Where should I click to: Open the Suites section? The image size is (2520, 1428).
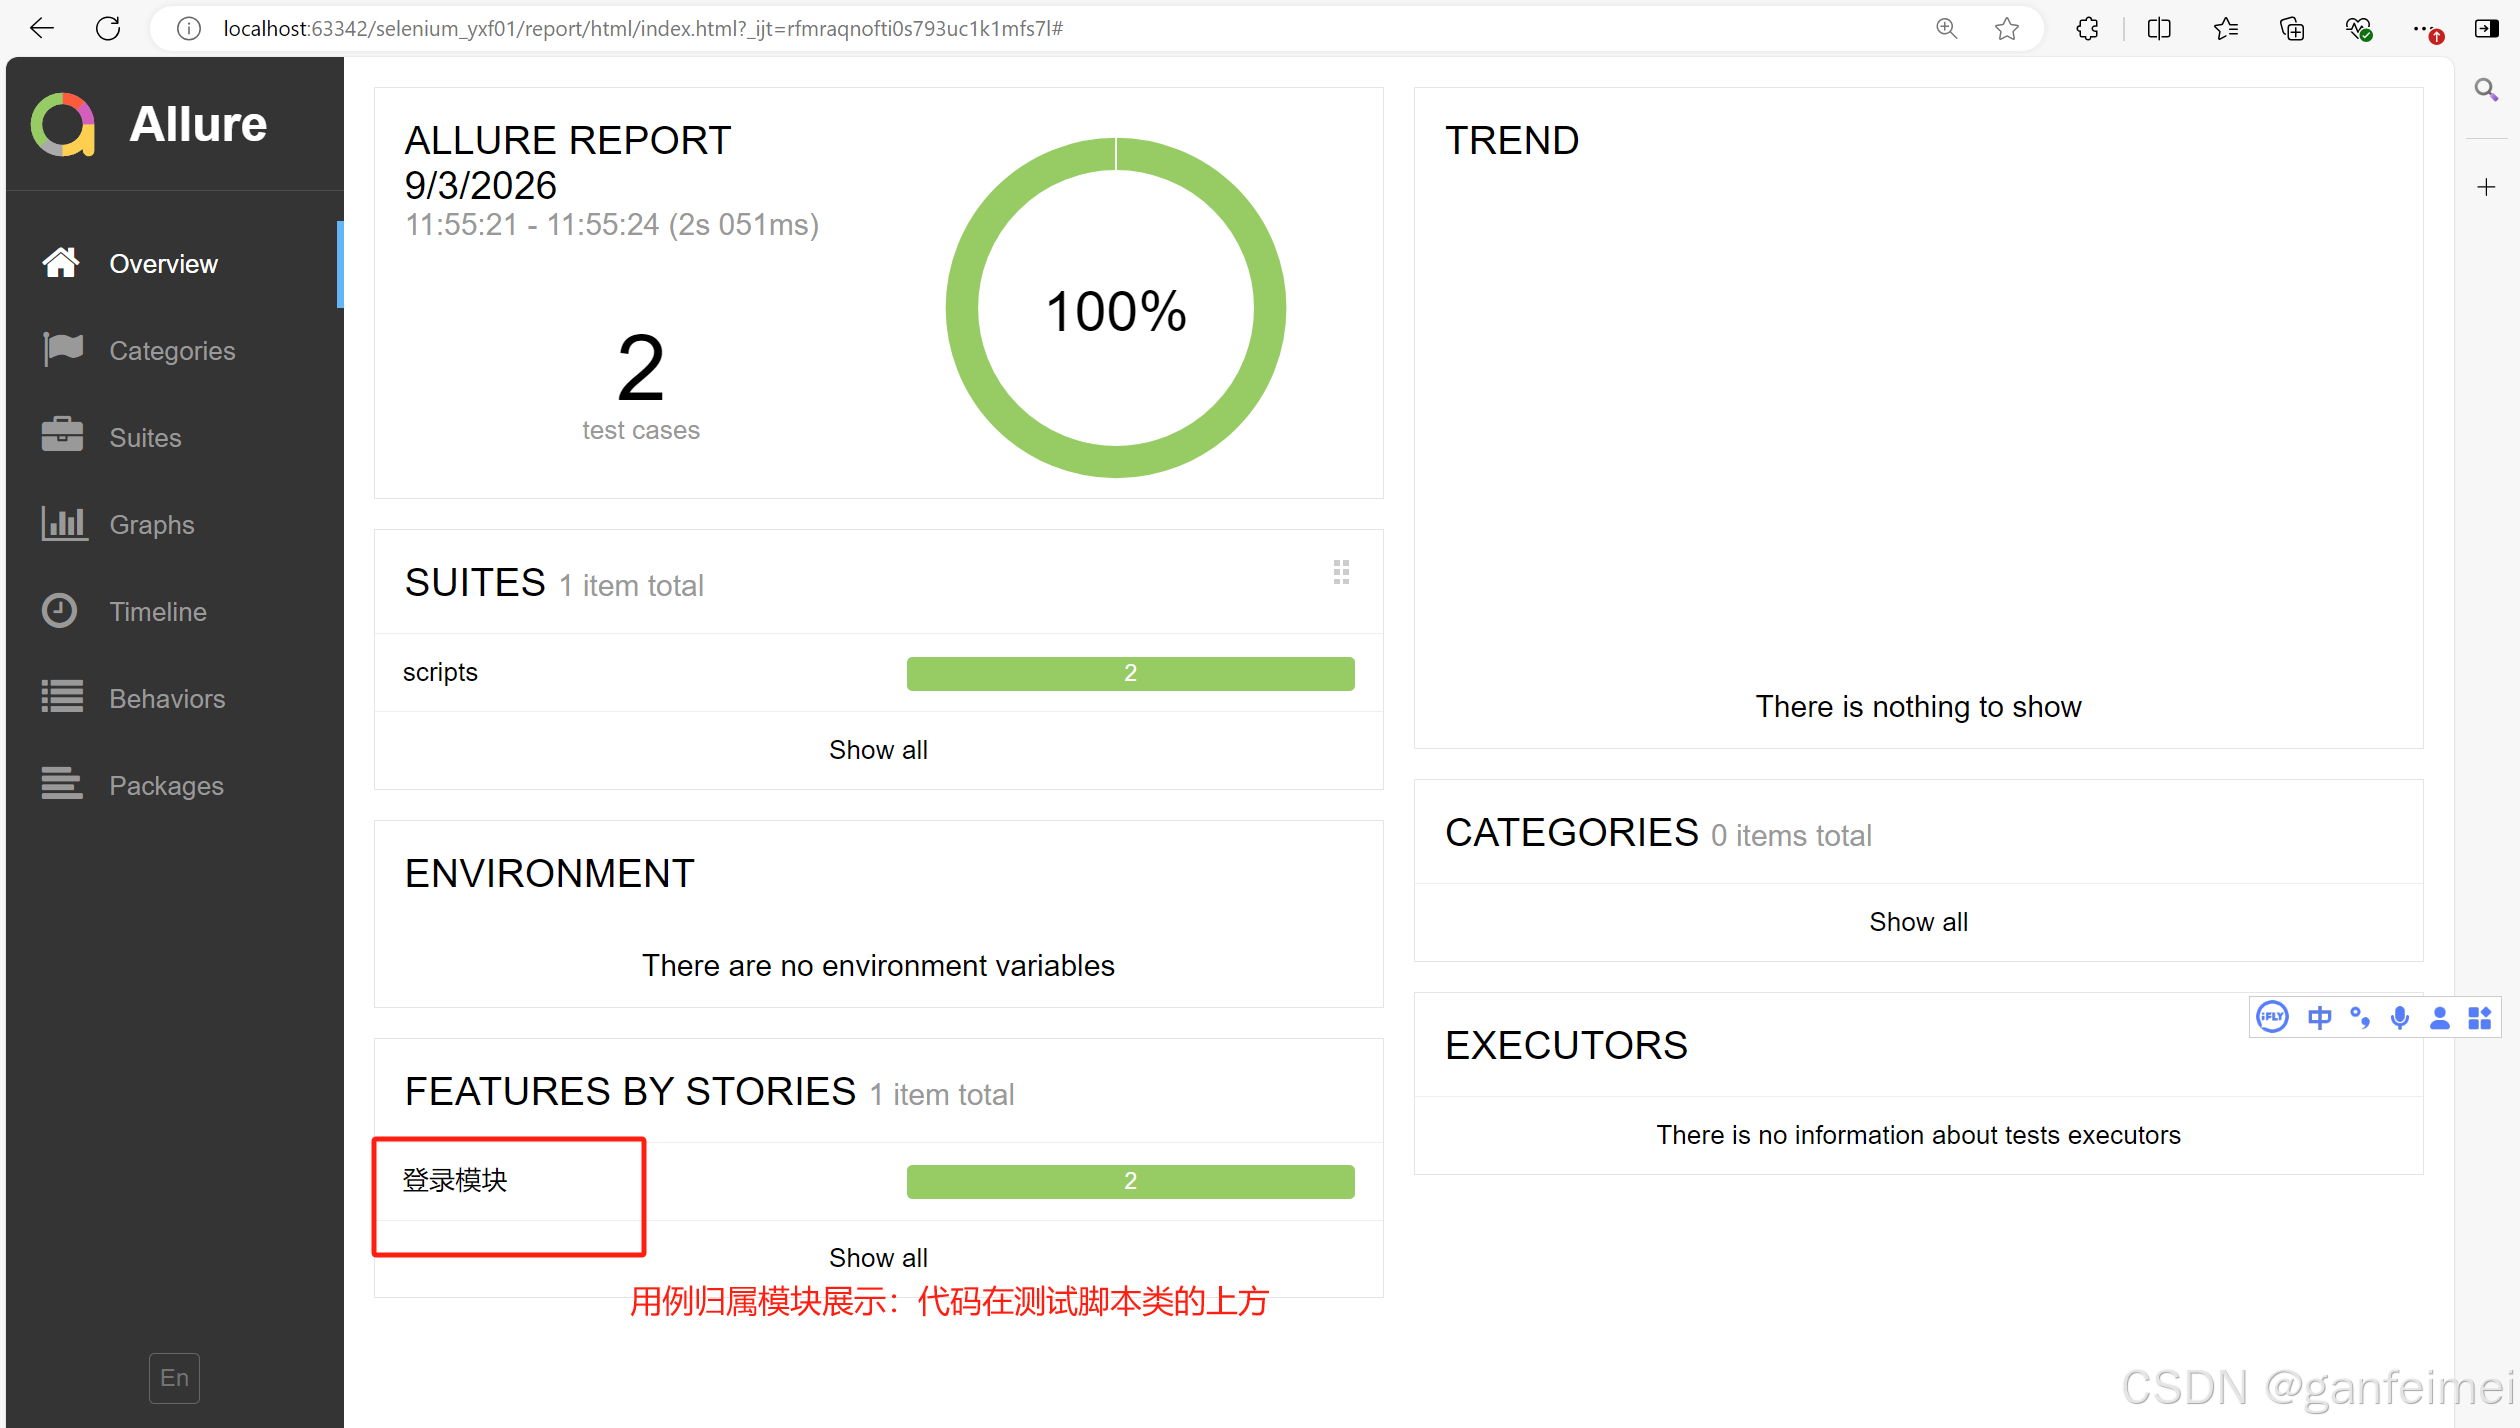pos(174,438)
